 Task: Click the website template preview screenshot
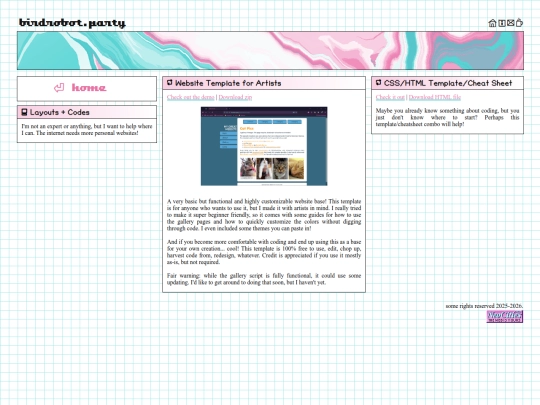tap(264, 146)
